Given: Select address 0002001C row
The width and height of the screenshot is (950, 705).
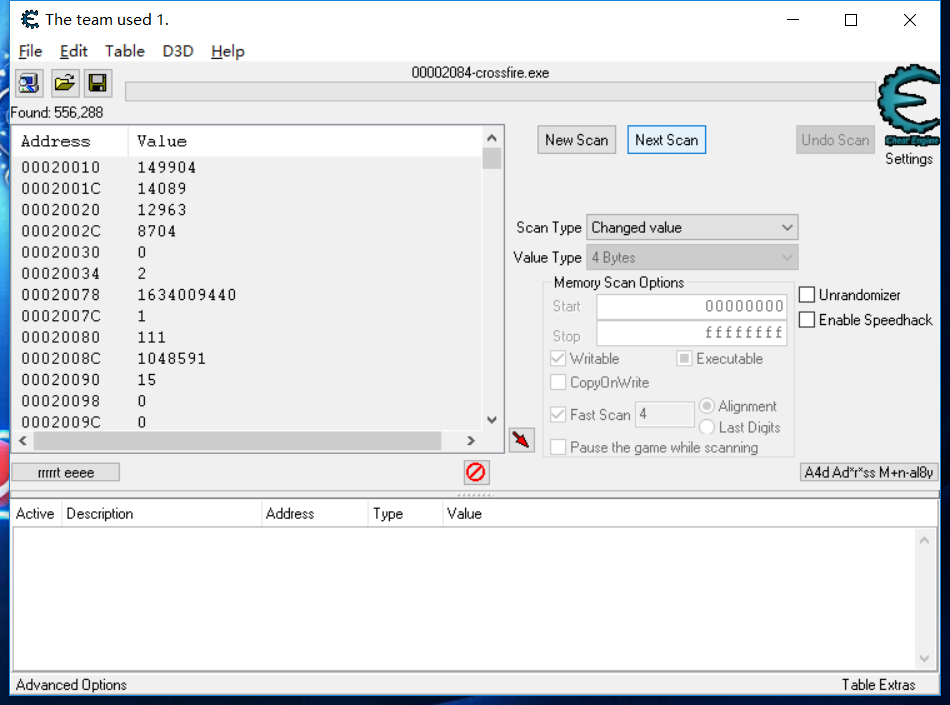Looking at the screenshot, I should (247, 188).
